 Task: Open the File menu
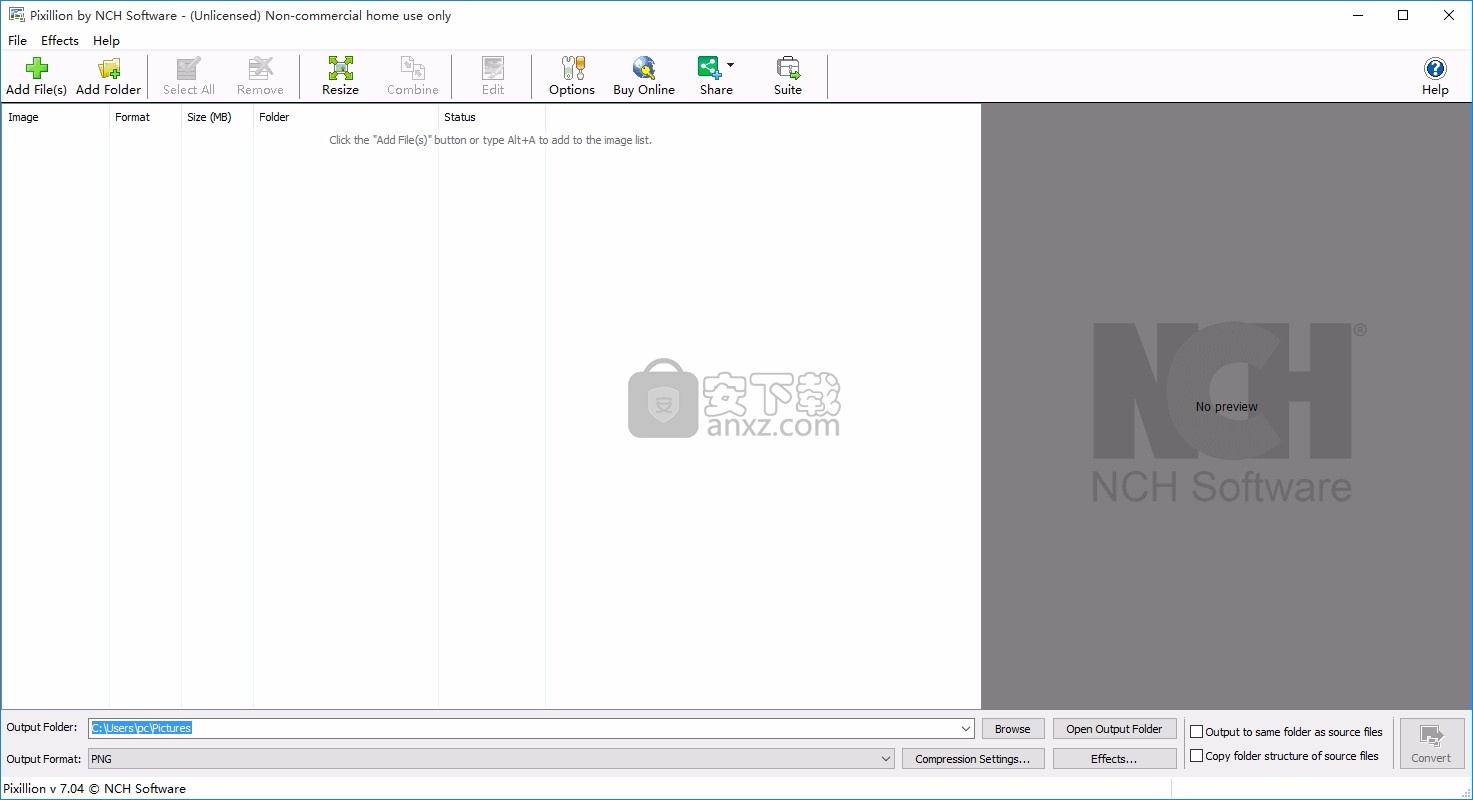[18, 41]
